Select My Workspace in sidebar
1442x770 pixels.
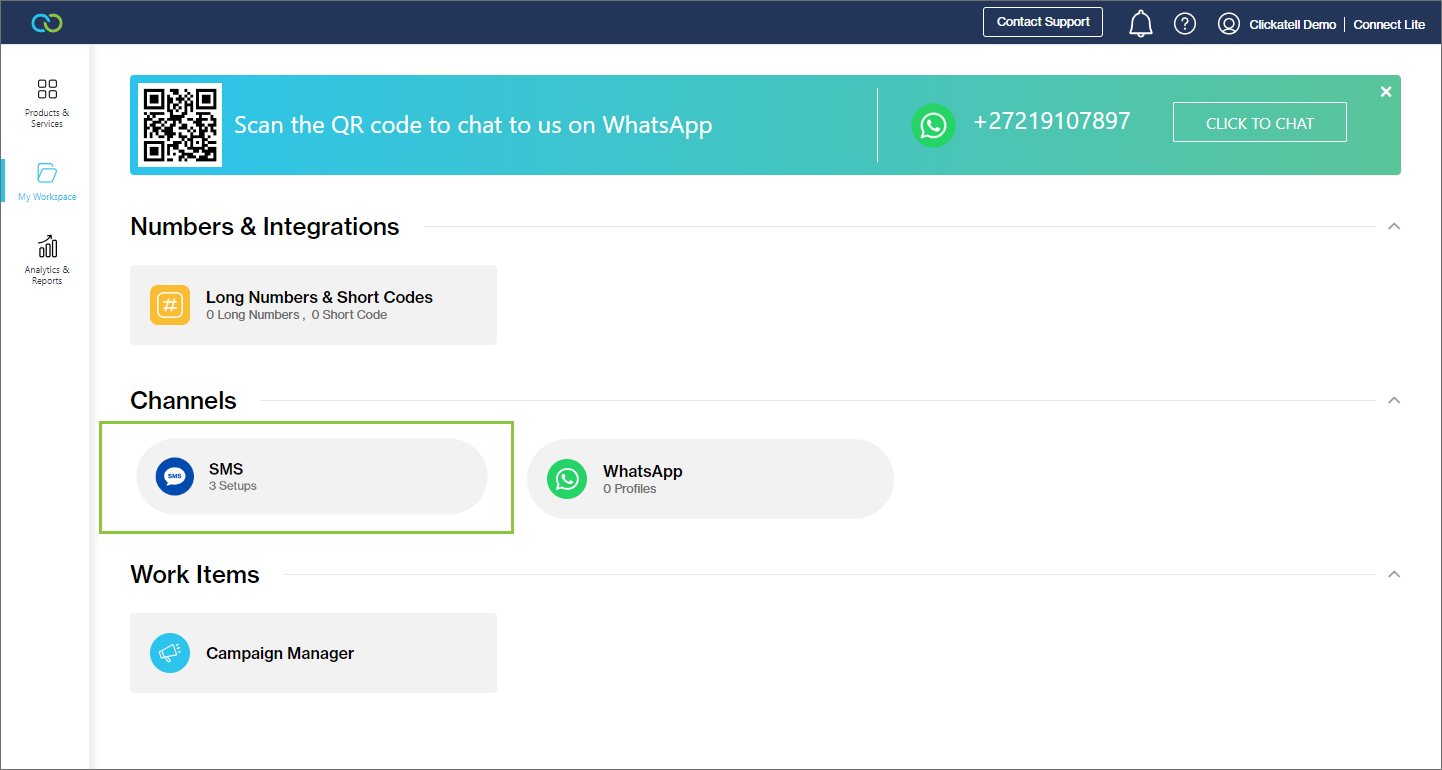point(47,182)
